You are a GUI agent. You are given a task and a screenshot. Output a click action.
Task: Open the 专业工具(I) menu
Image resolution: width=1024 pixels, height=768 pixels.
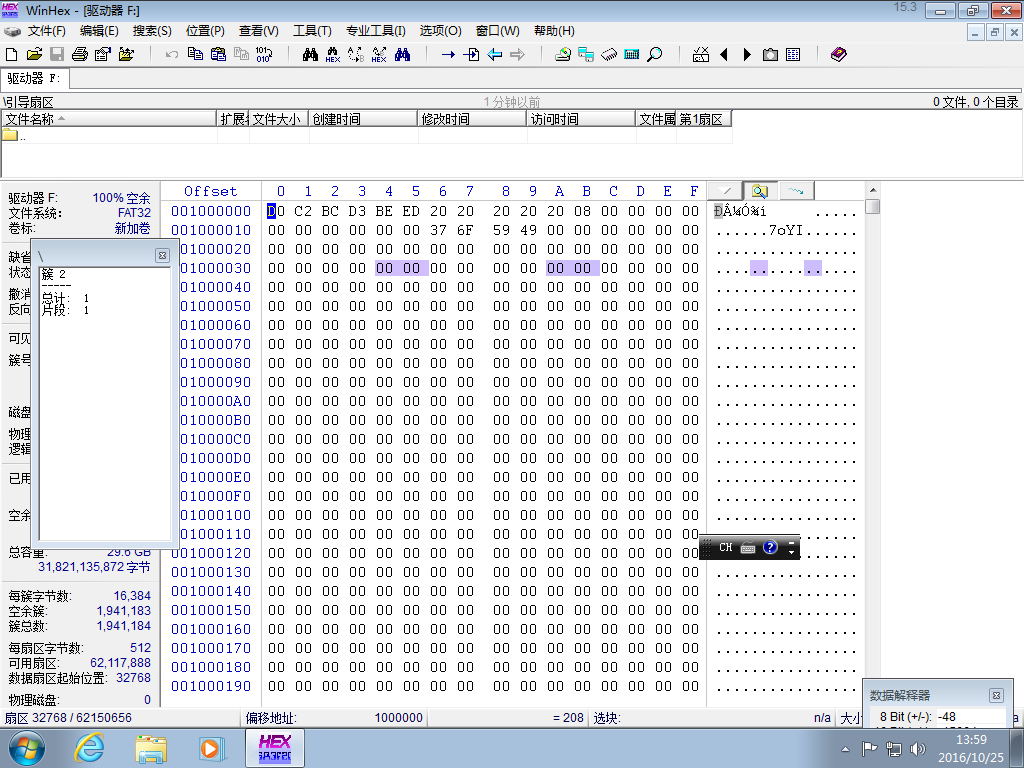pos(376,31)
